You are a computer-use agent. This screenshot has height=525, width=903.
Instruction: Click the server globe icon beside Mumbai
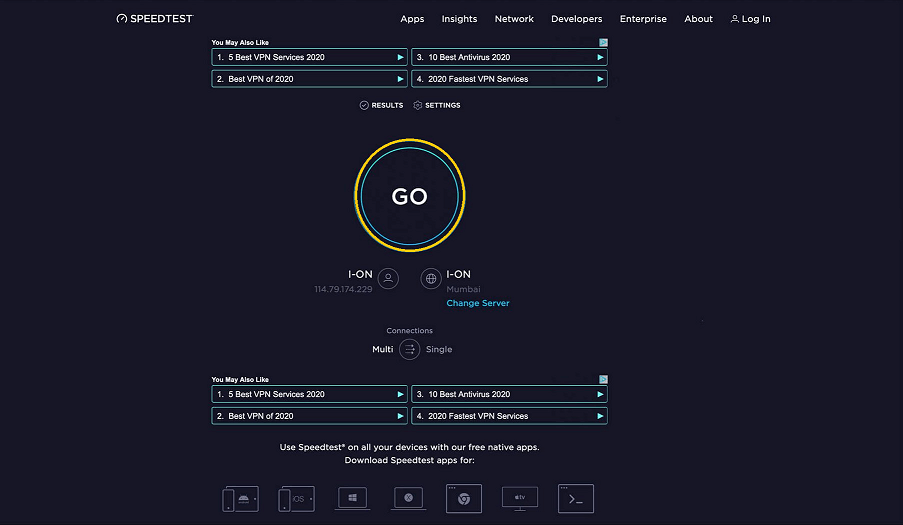[x=431, y=279]
